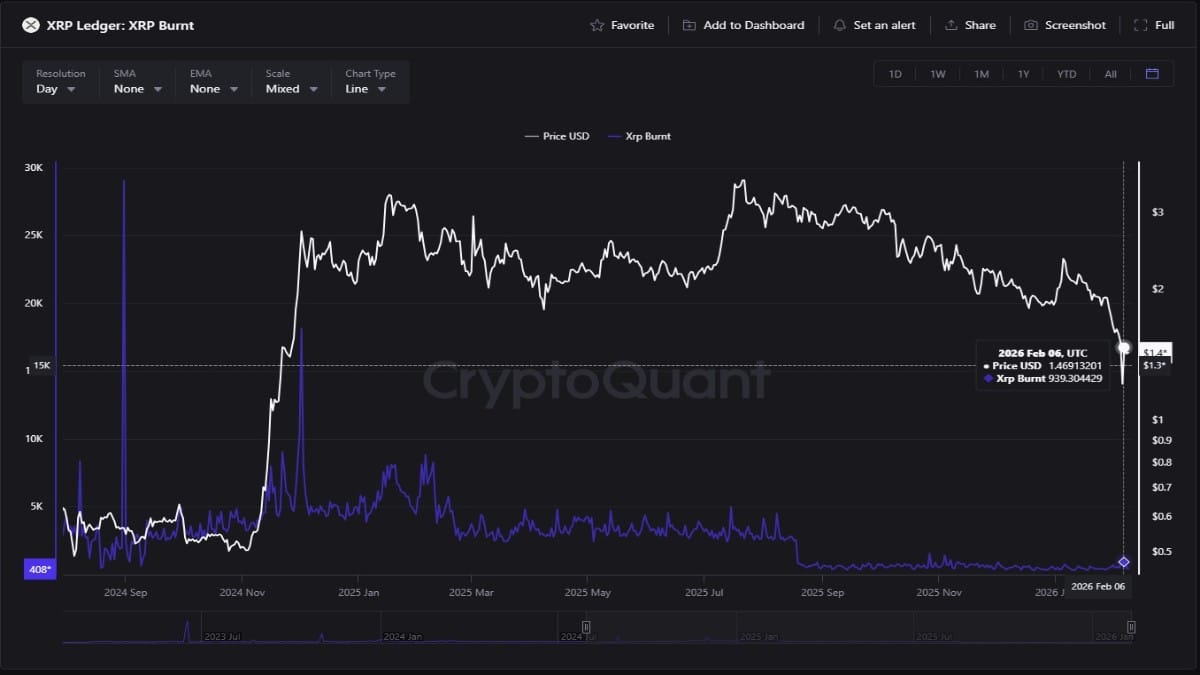Click the Favorite star icon
Screen dimensions: 1200x675
coord(597,25)
